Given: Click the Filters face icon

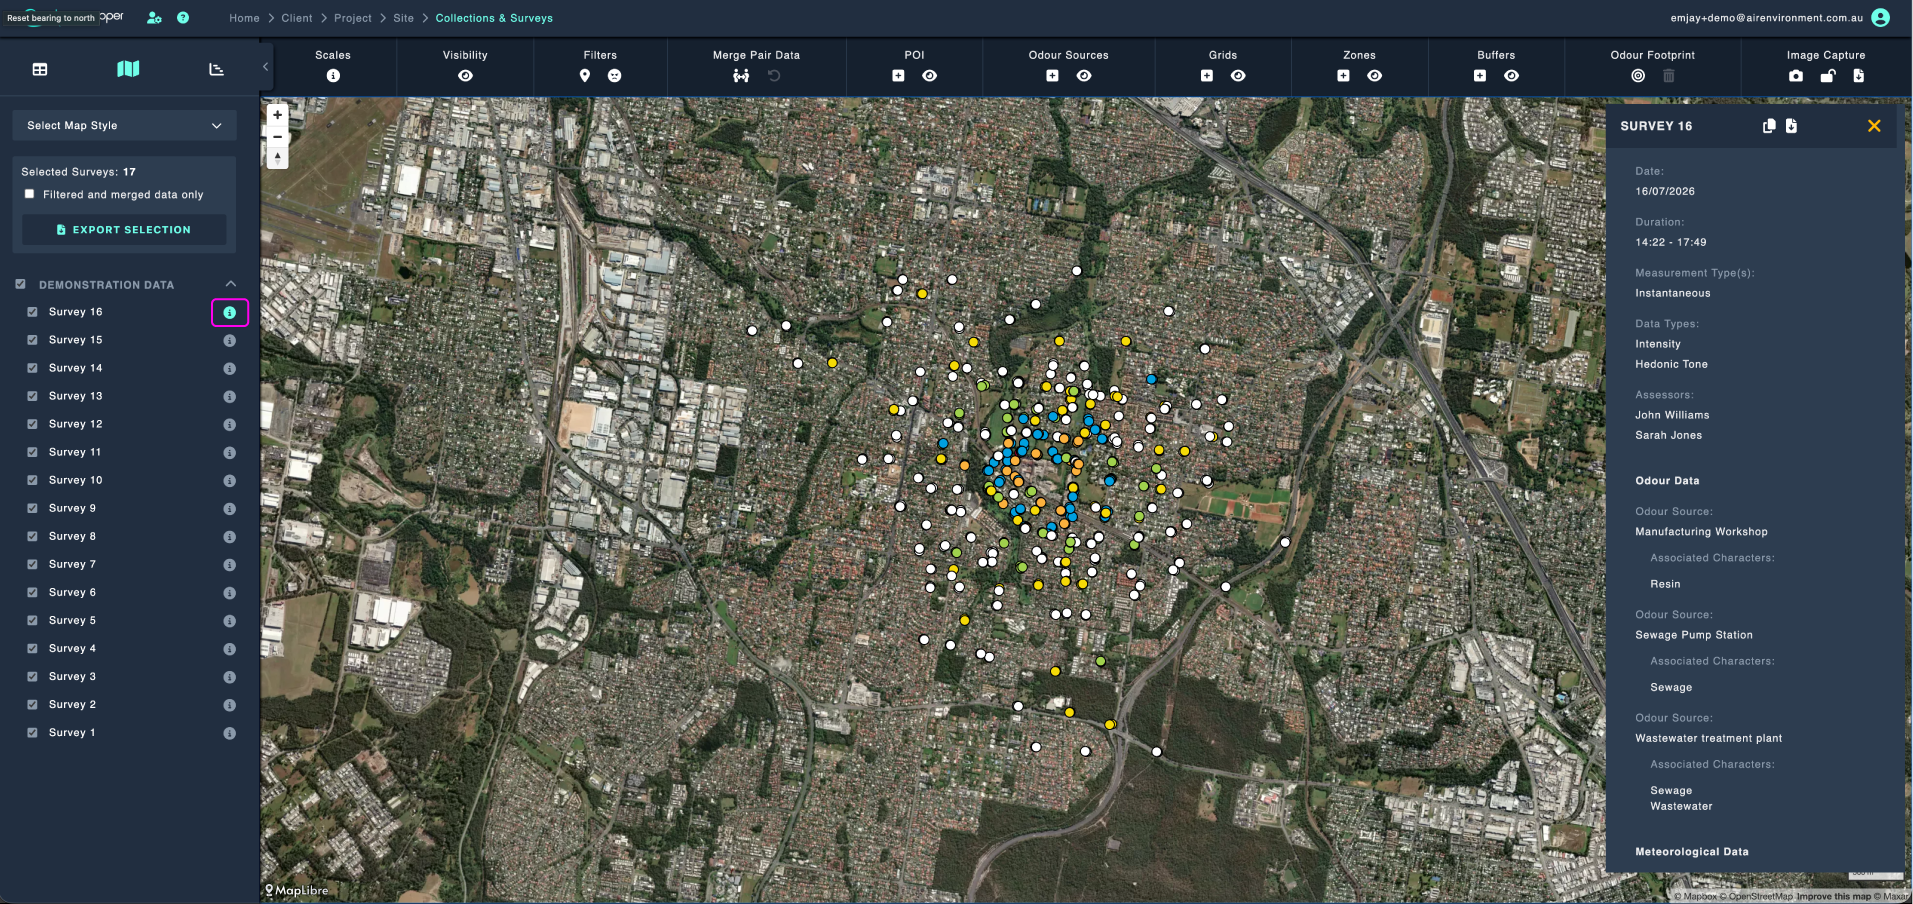Looking at the screenshot, I should 615,76.
